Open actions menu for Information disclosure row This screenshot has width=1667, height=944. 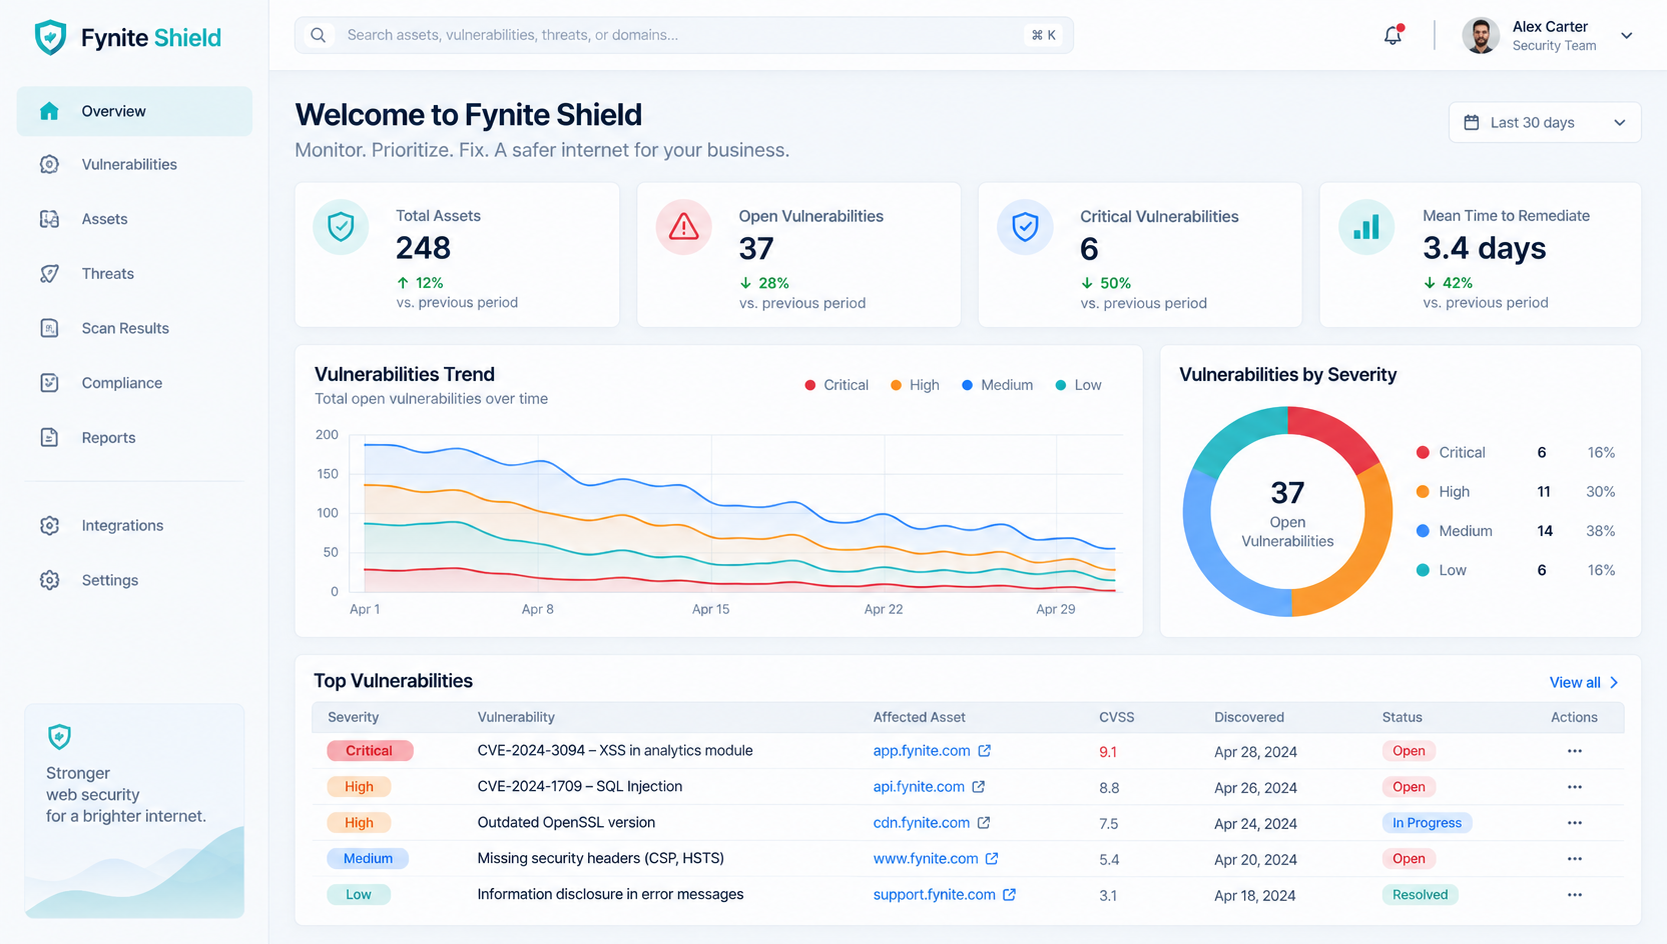pos(1575,895)
